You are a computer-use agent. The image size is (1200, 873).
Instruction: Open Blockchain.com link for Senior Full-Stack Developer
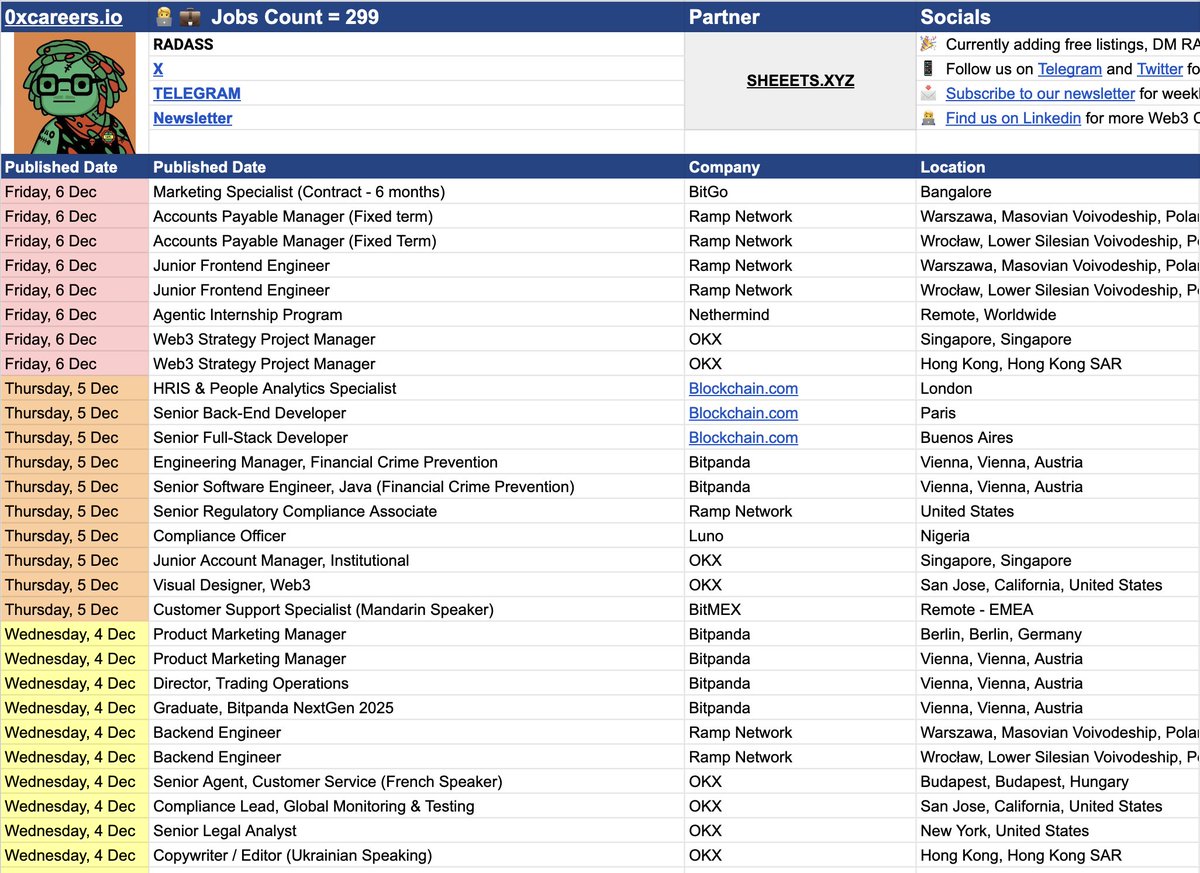[743, 438]
